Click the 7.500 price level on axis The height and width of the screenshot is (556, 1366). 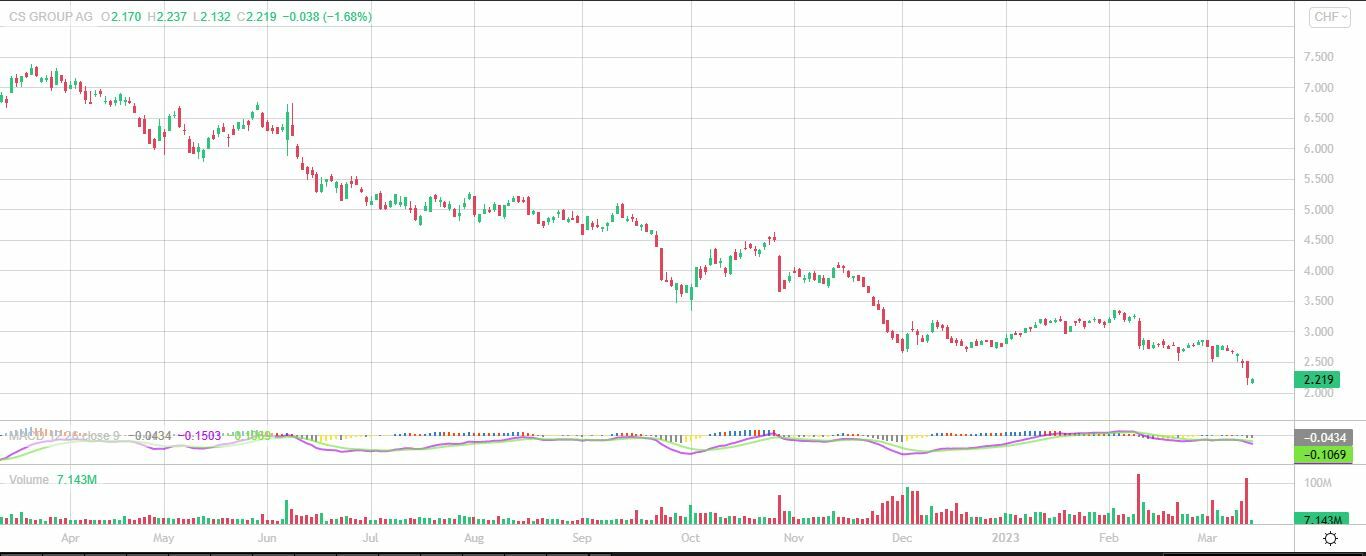1320,58
